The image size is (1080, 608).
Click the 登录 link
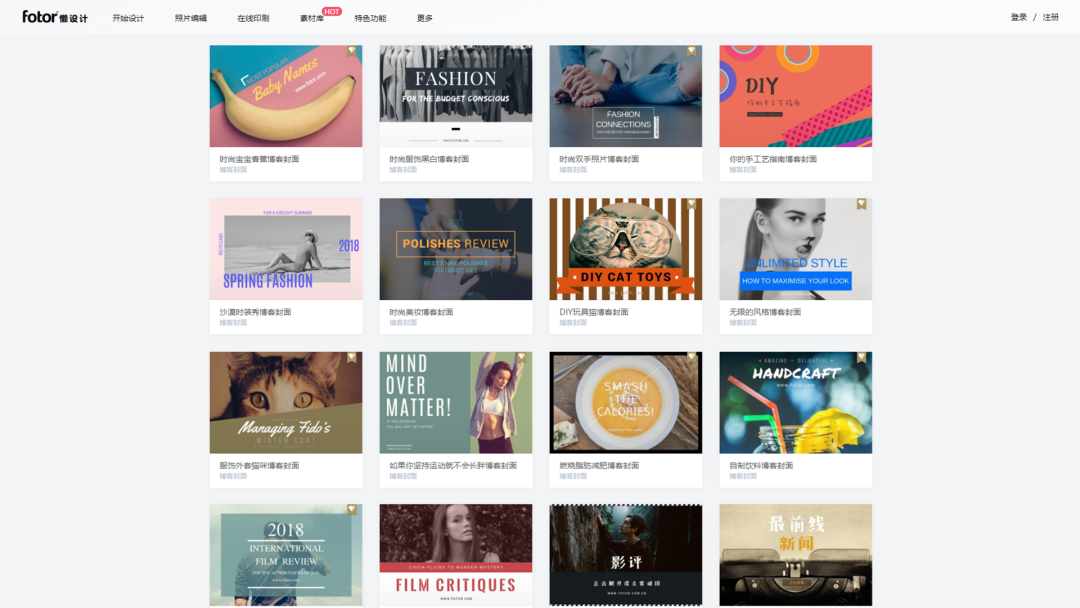(x=1019, y=17)
